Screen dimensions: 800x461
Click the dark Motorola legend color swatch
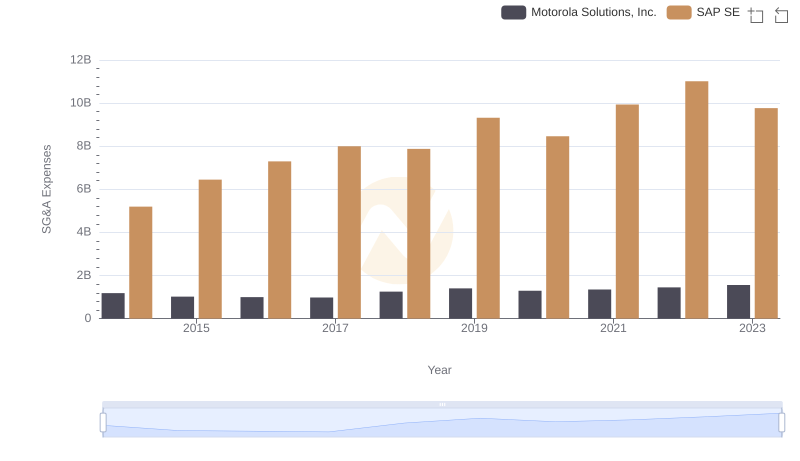pos(514,12)
